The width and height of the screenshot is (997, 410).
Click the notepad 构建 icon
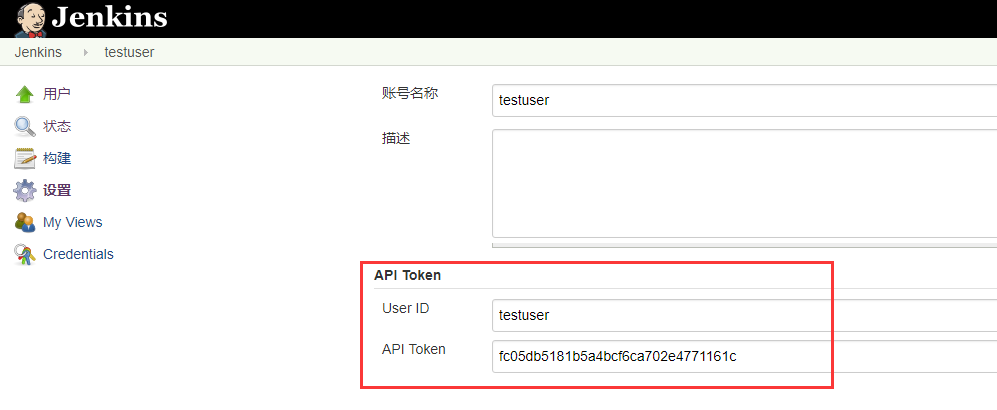pyautogui.click(x=25, y=159)
